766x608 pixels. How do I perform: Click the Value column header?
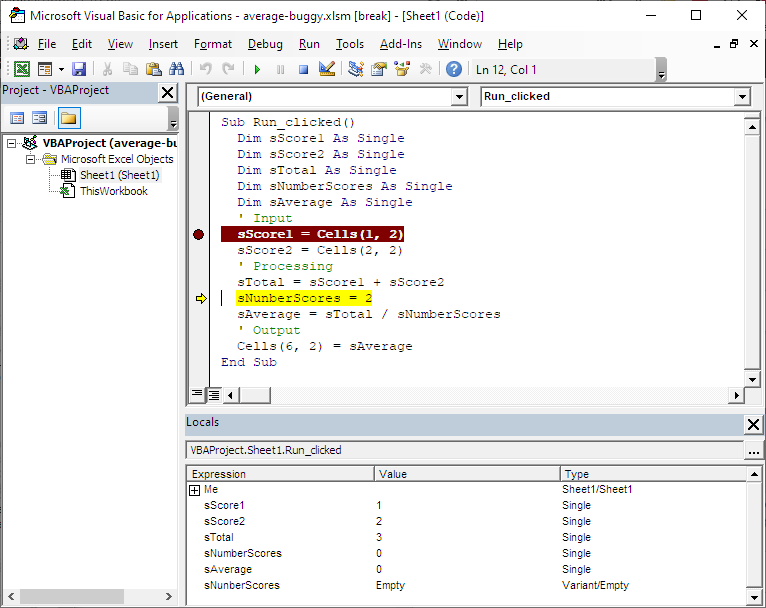pos(467,474)
